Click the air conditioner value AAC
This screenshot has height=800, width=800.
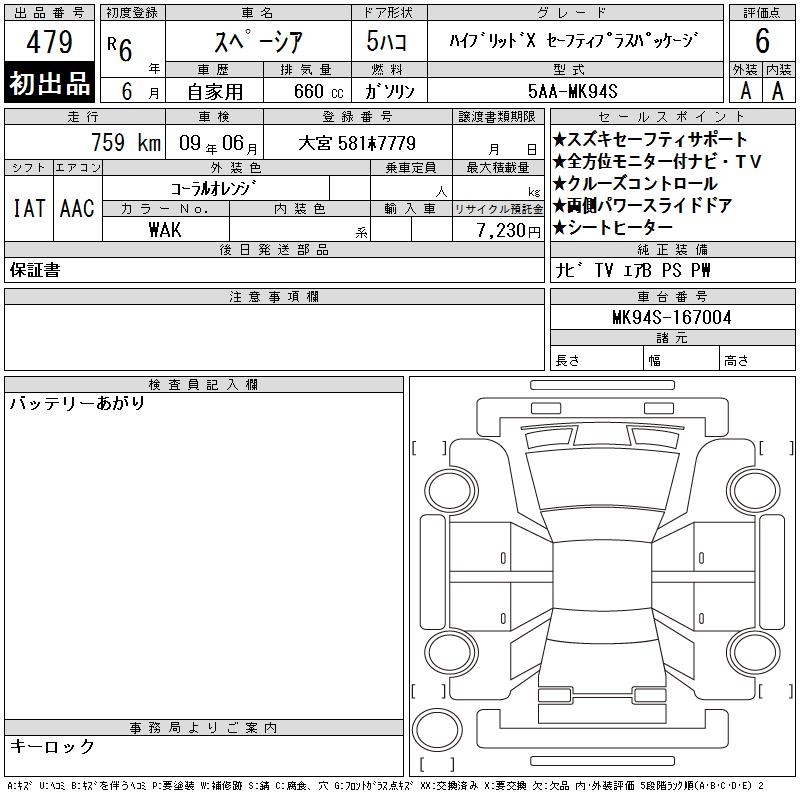coord(77,208)
